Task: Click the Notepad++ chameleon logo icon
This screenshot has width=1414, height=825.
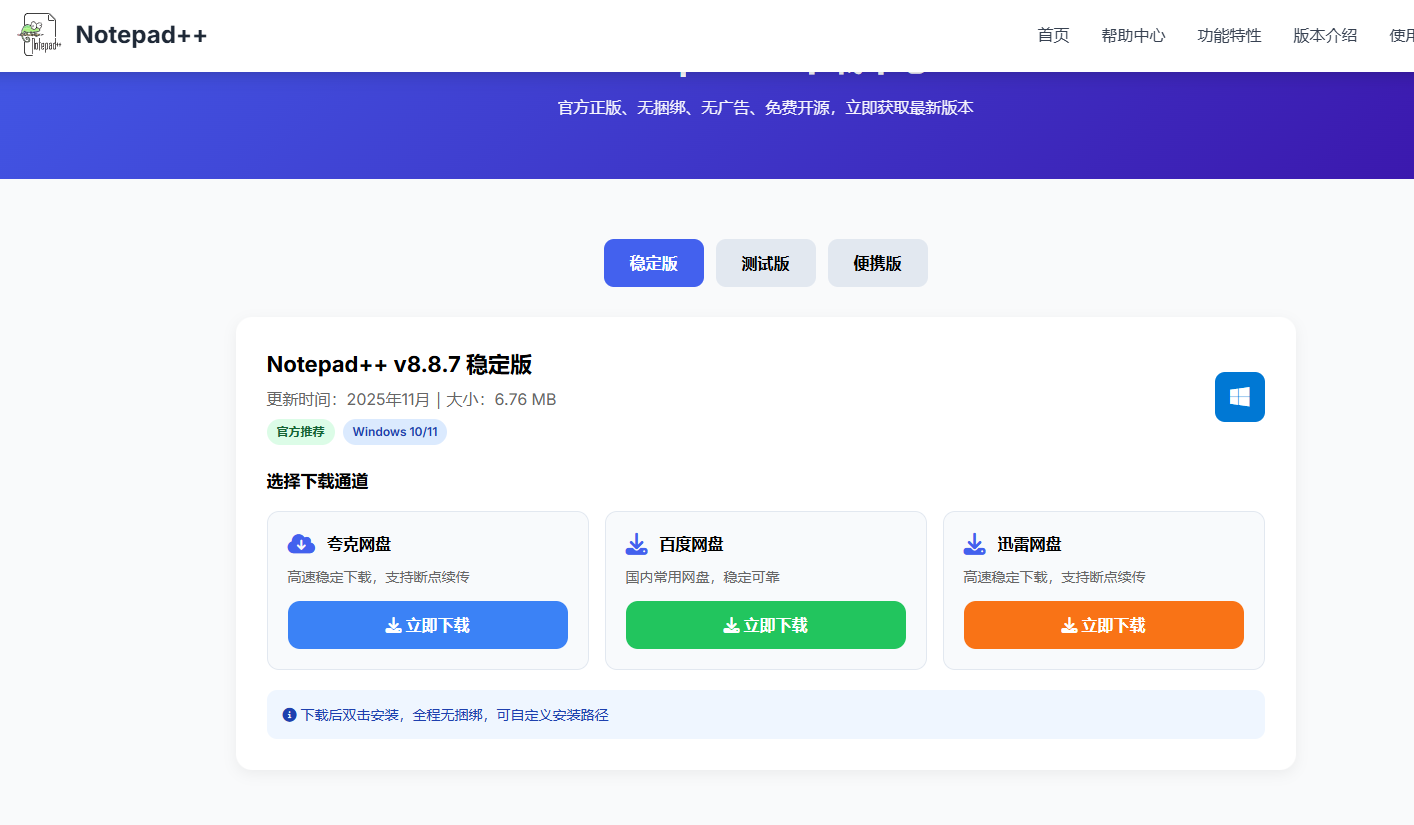Action: [39, 35]
